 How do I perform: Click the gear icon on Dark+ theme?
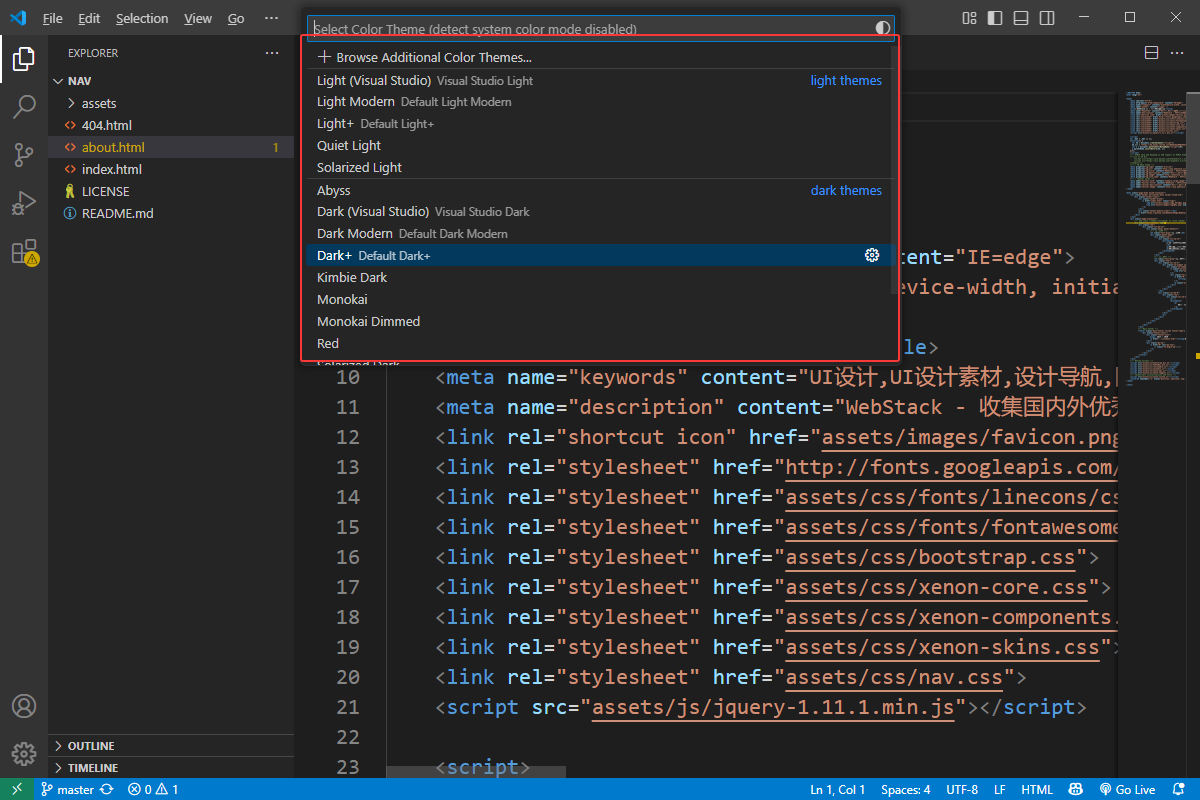[871, 256]
